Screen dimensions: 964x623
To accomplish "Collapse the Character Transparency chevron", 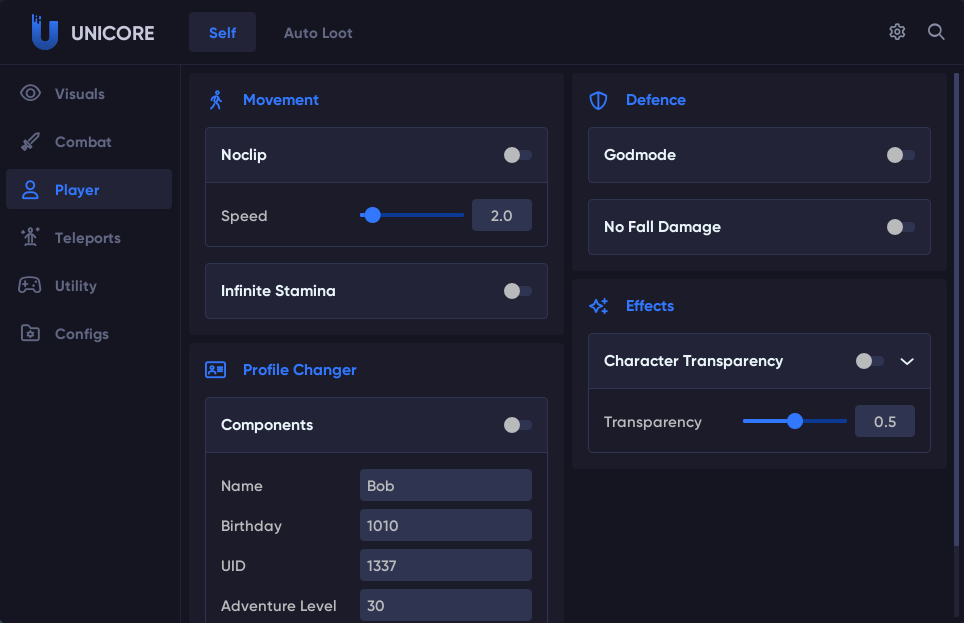I will point(907,361).
